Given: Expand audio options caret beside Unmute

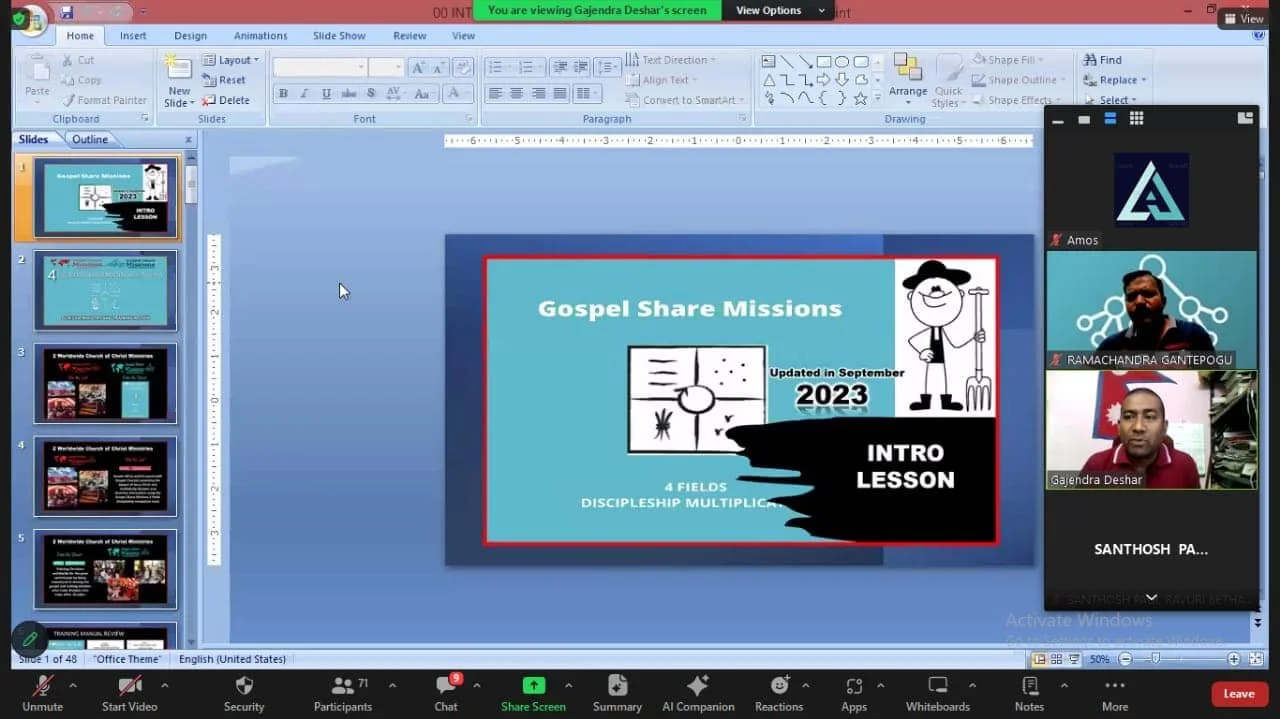Looking at the screenshot, I should coord(72,686).
